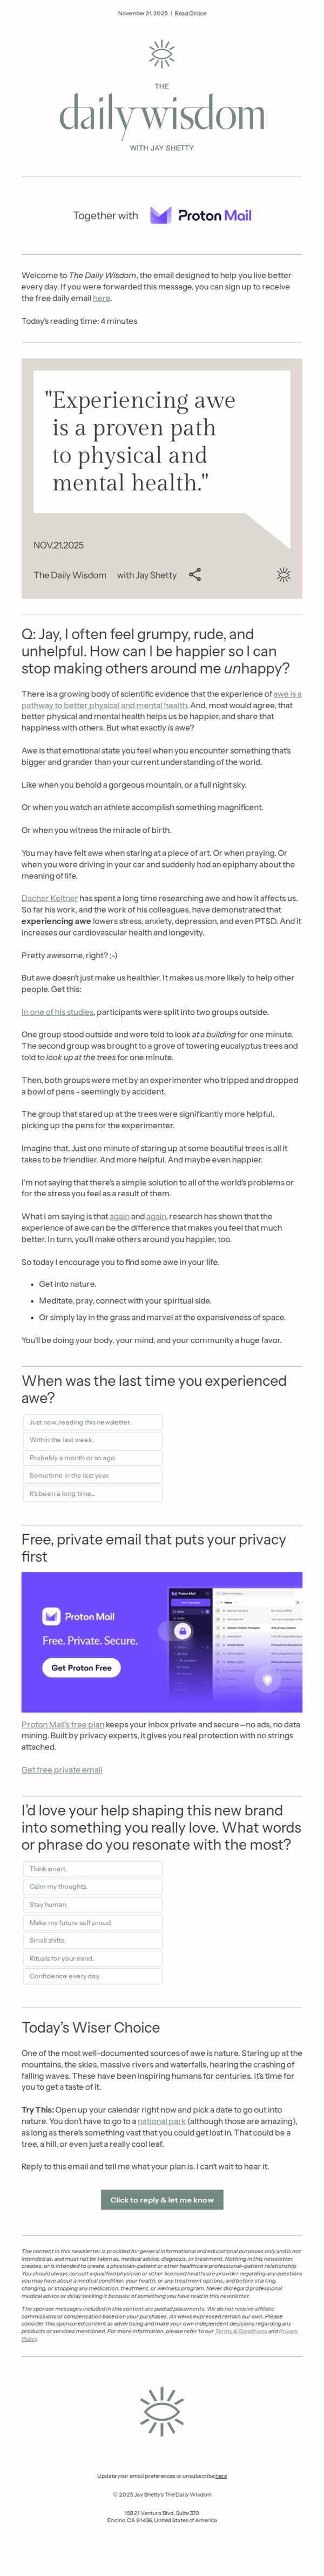
Task: Pick the 'It's been a long time' answer
Action: pyautogui.click(x=93, y=1493)
